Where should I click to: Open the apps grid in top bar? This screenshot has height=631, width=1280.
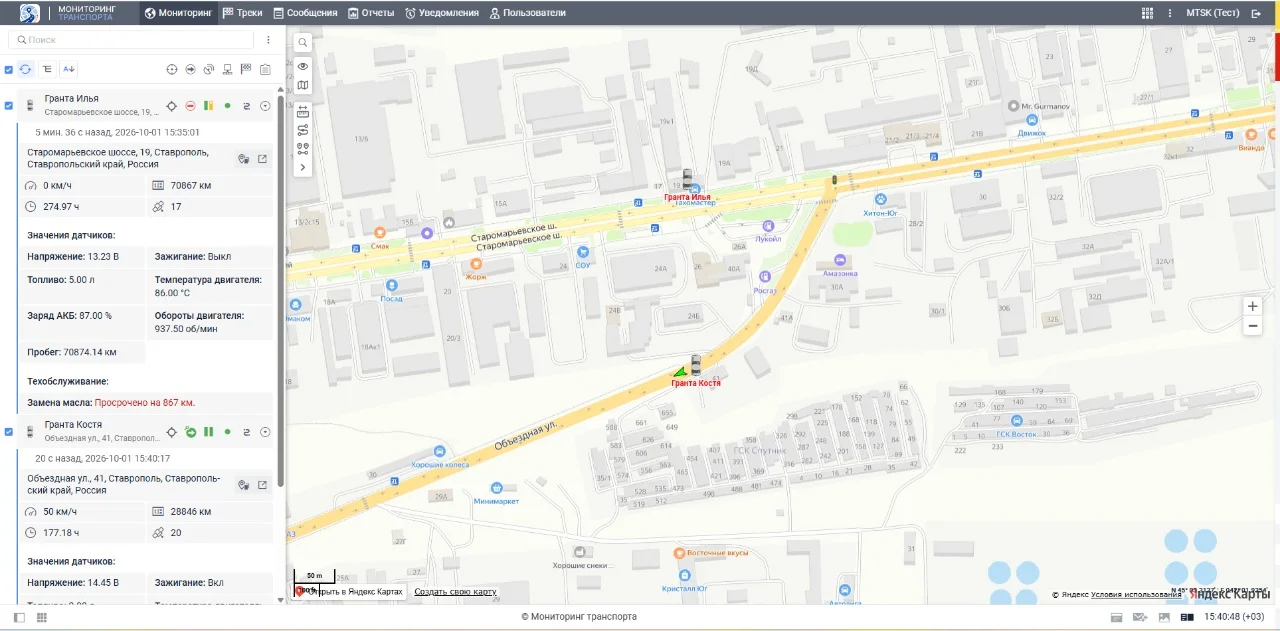1147,13
